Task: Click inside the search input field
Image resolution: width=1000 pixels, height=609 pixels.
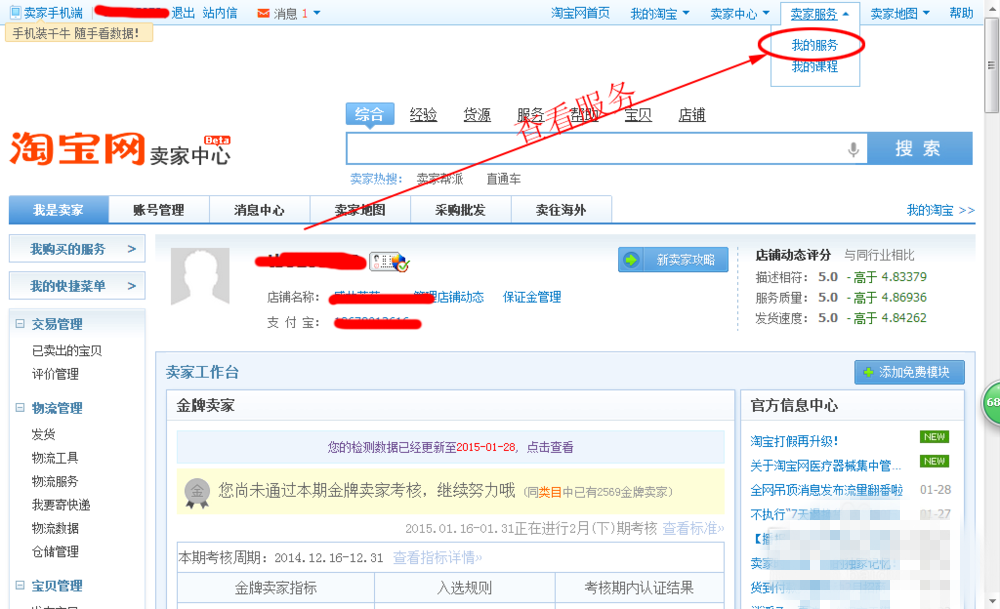Action: (x=600, y=148)
